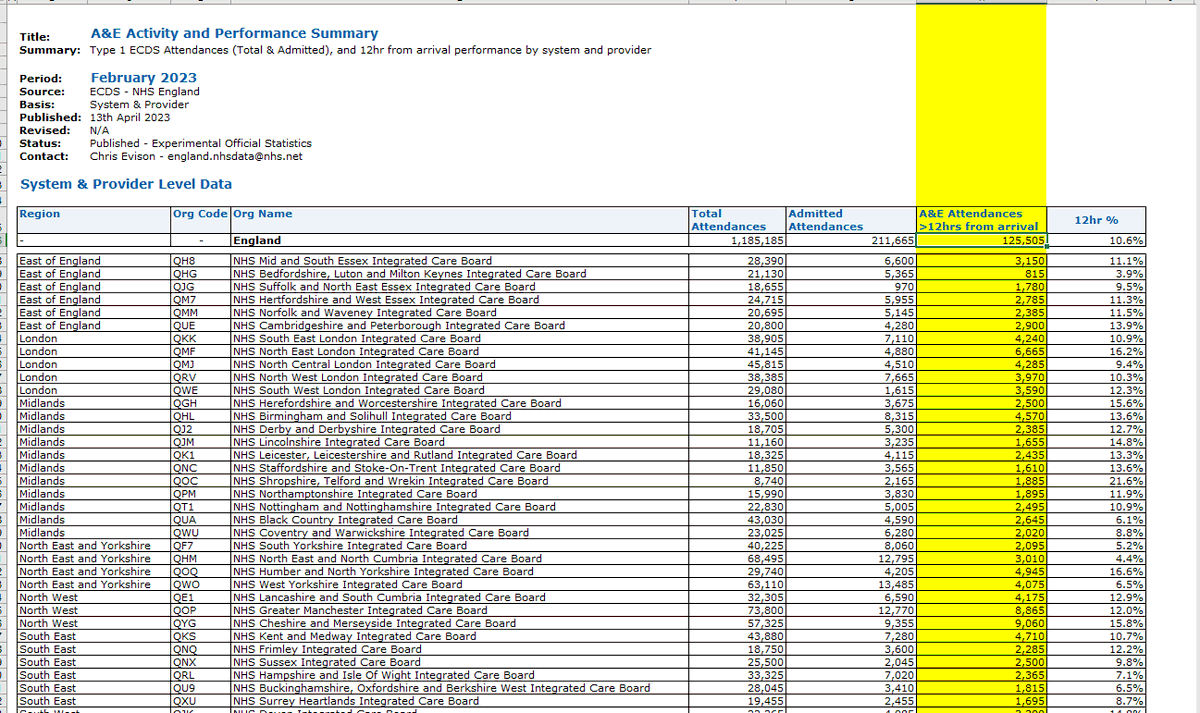This screenshot has height=713, width=1200.
Task: Select the title cell 'A&E Activity and Performance Summary'
Action: point(234,34)
